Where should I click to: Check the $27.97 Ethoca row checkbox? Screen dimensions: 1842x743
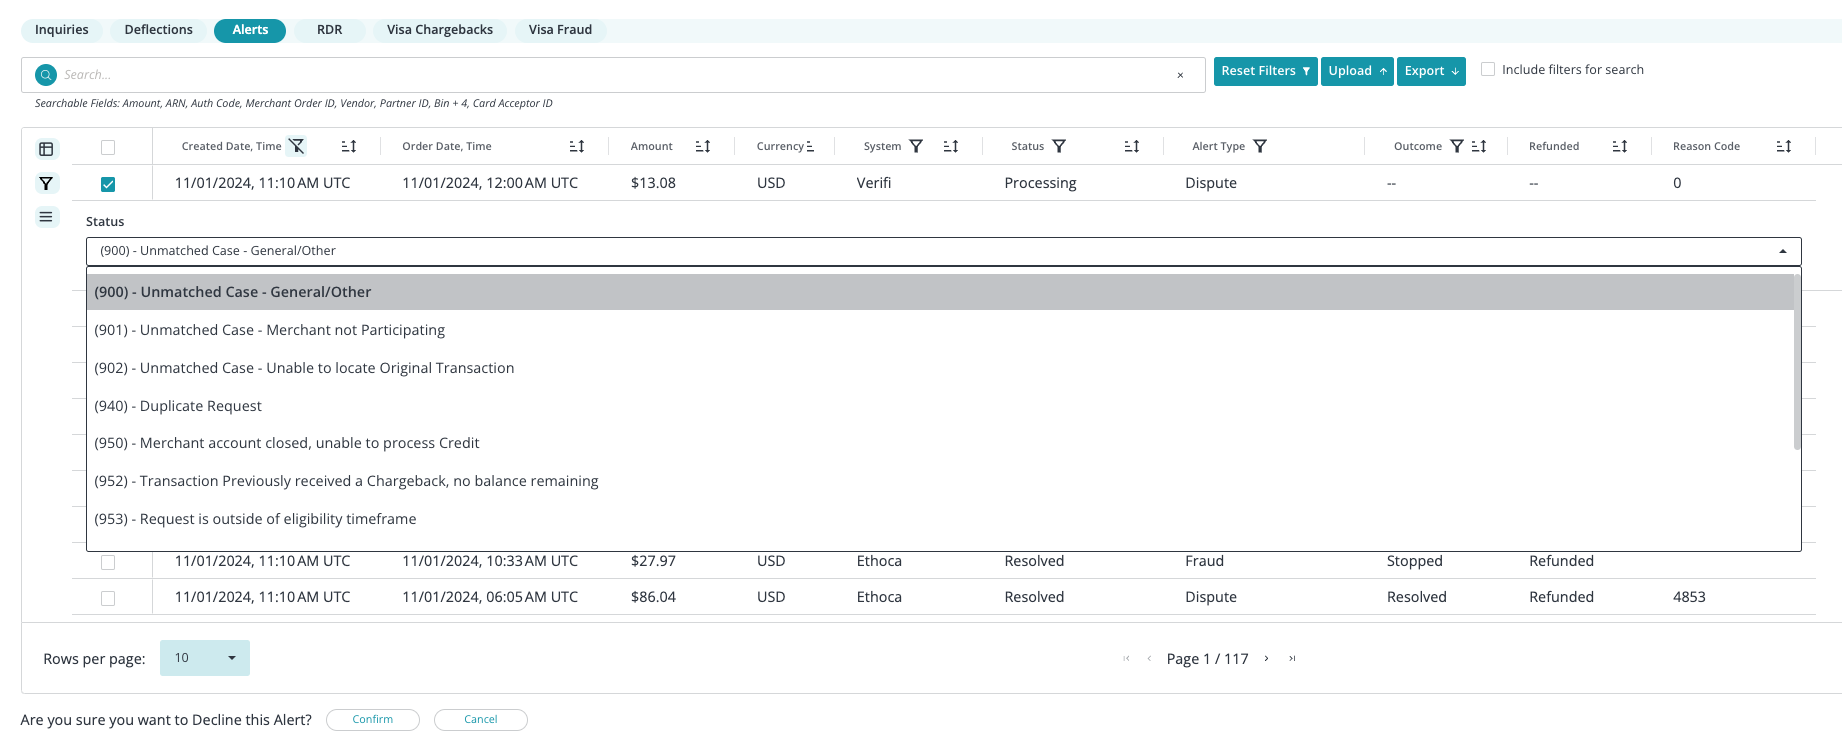[108, 562]
